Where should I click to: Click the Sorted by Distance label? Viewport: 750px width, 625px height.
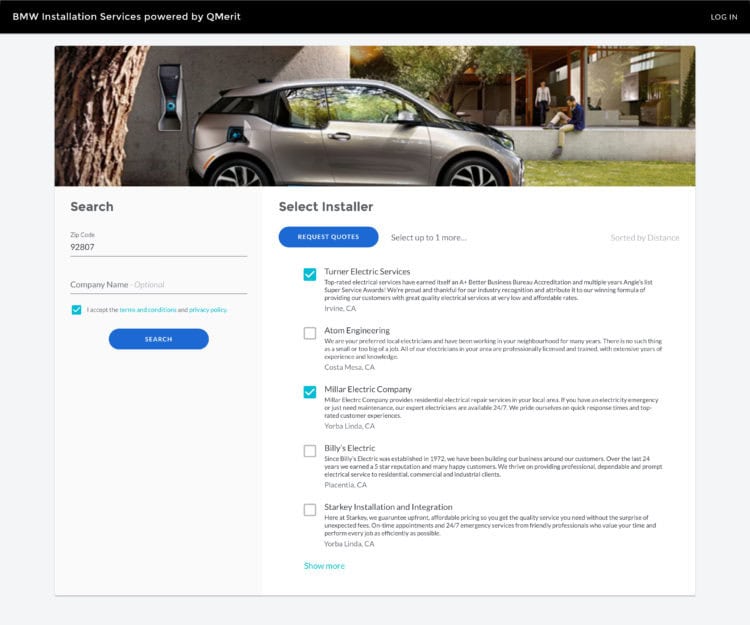644,238
